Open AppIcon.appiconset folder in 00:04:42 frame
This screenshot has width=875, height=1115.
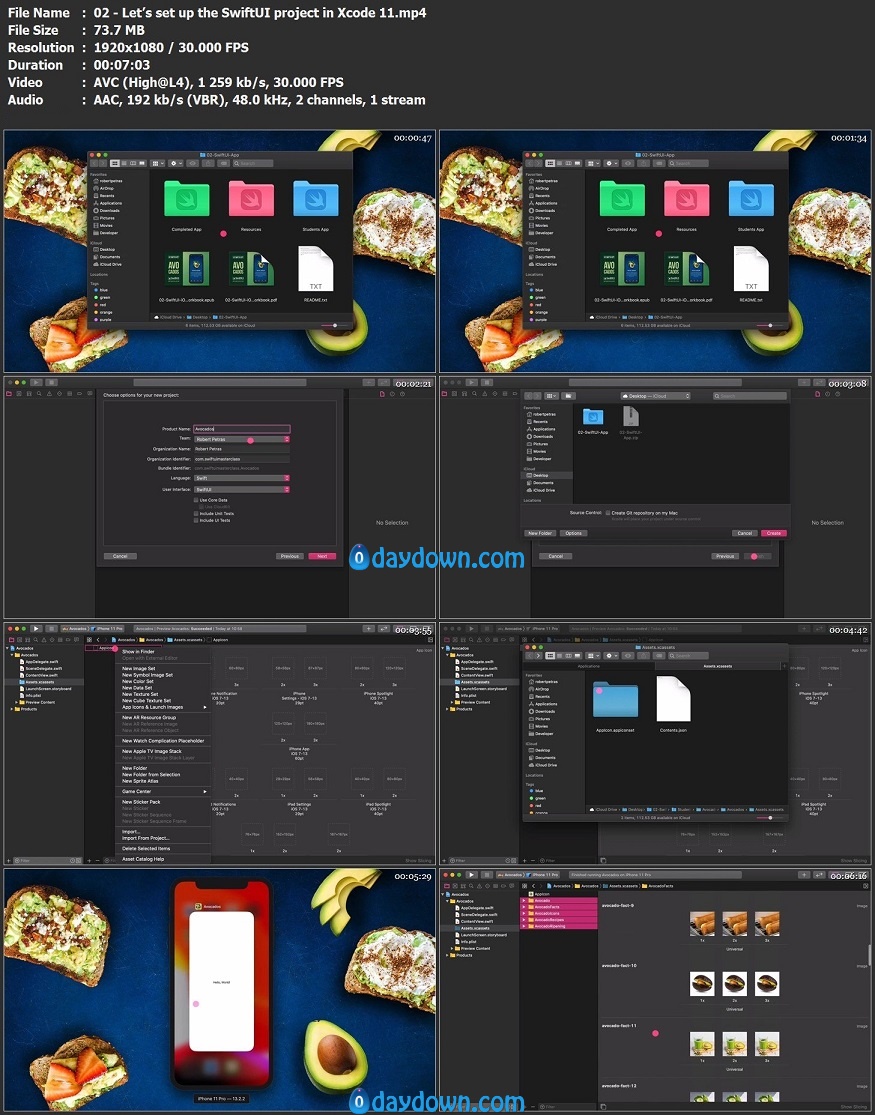click(x=615, y=700)
